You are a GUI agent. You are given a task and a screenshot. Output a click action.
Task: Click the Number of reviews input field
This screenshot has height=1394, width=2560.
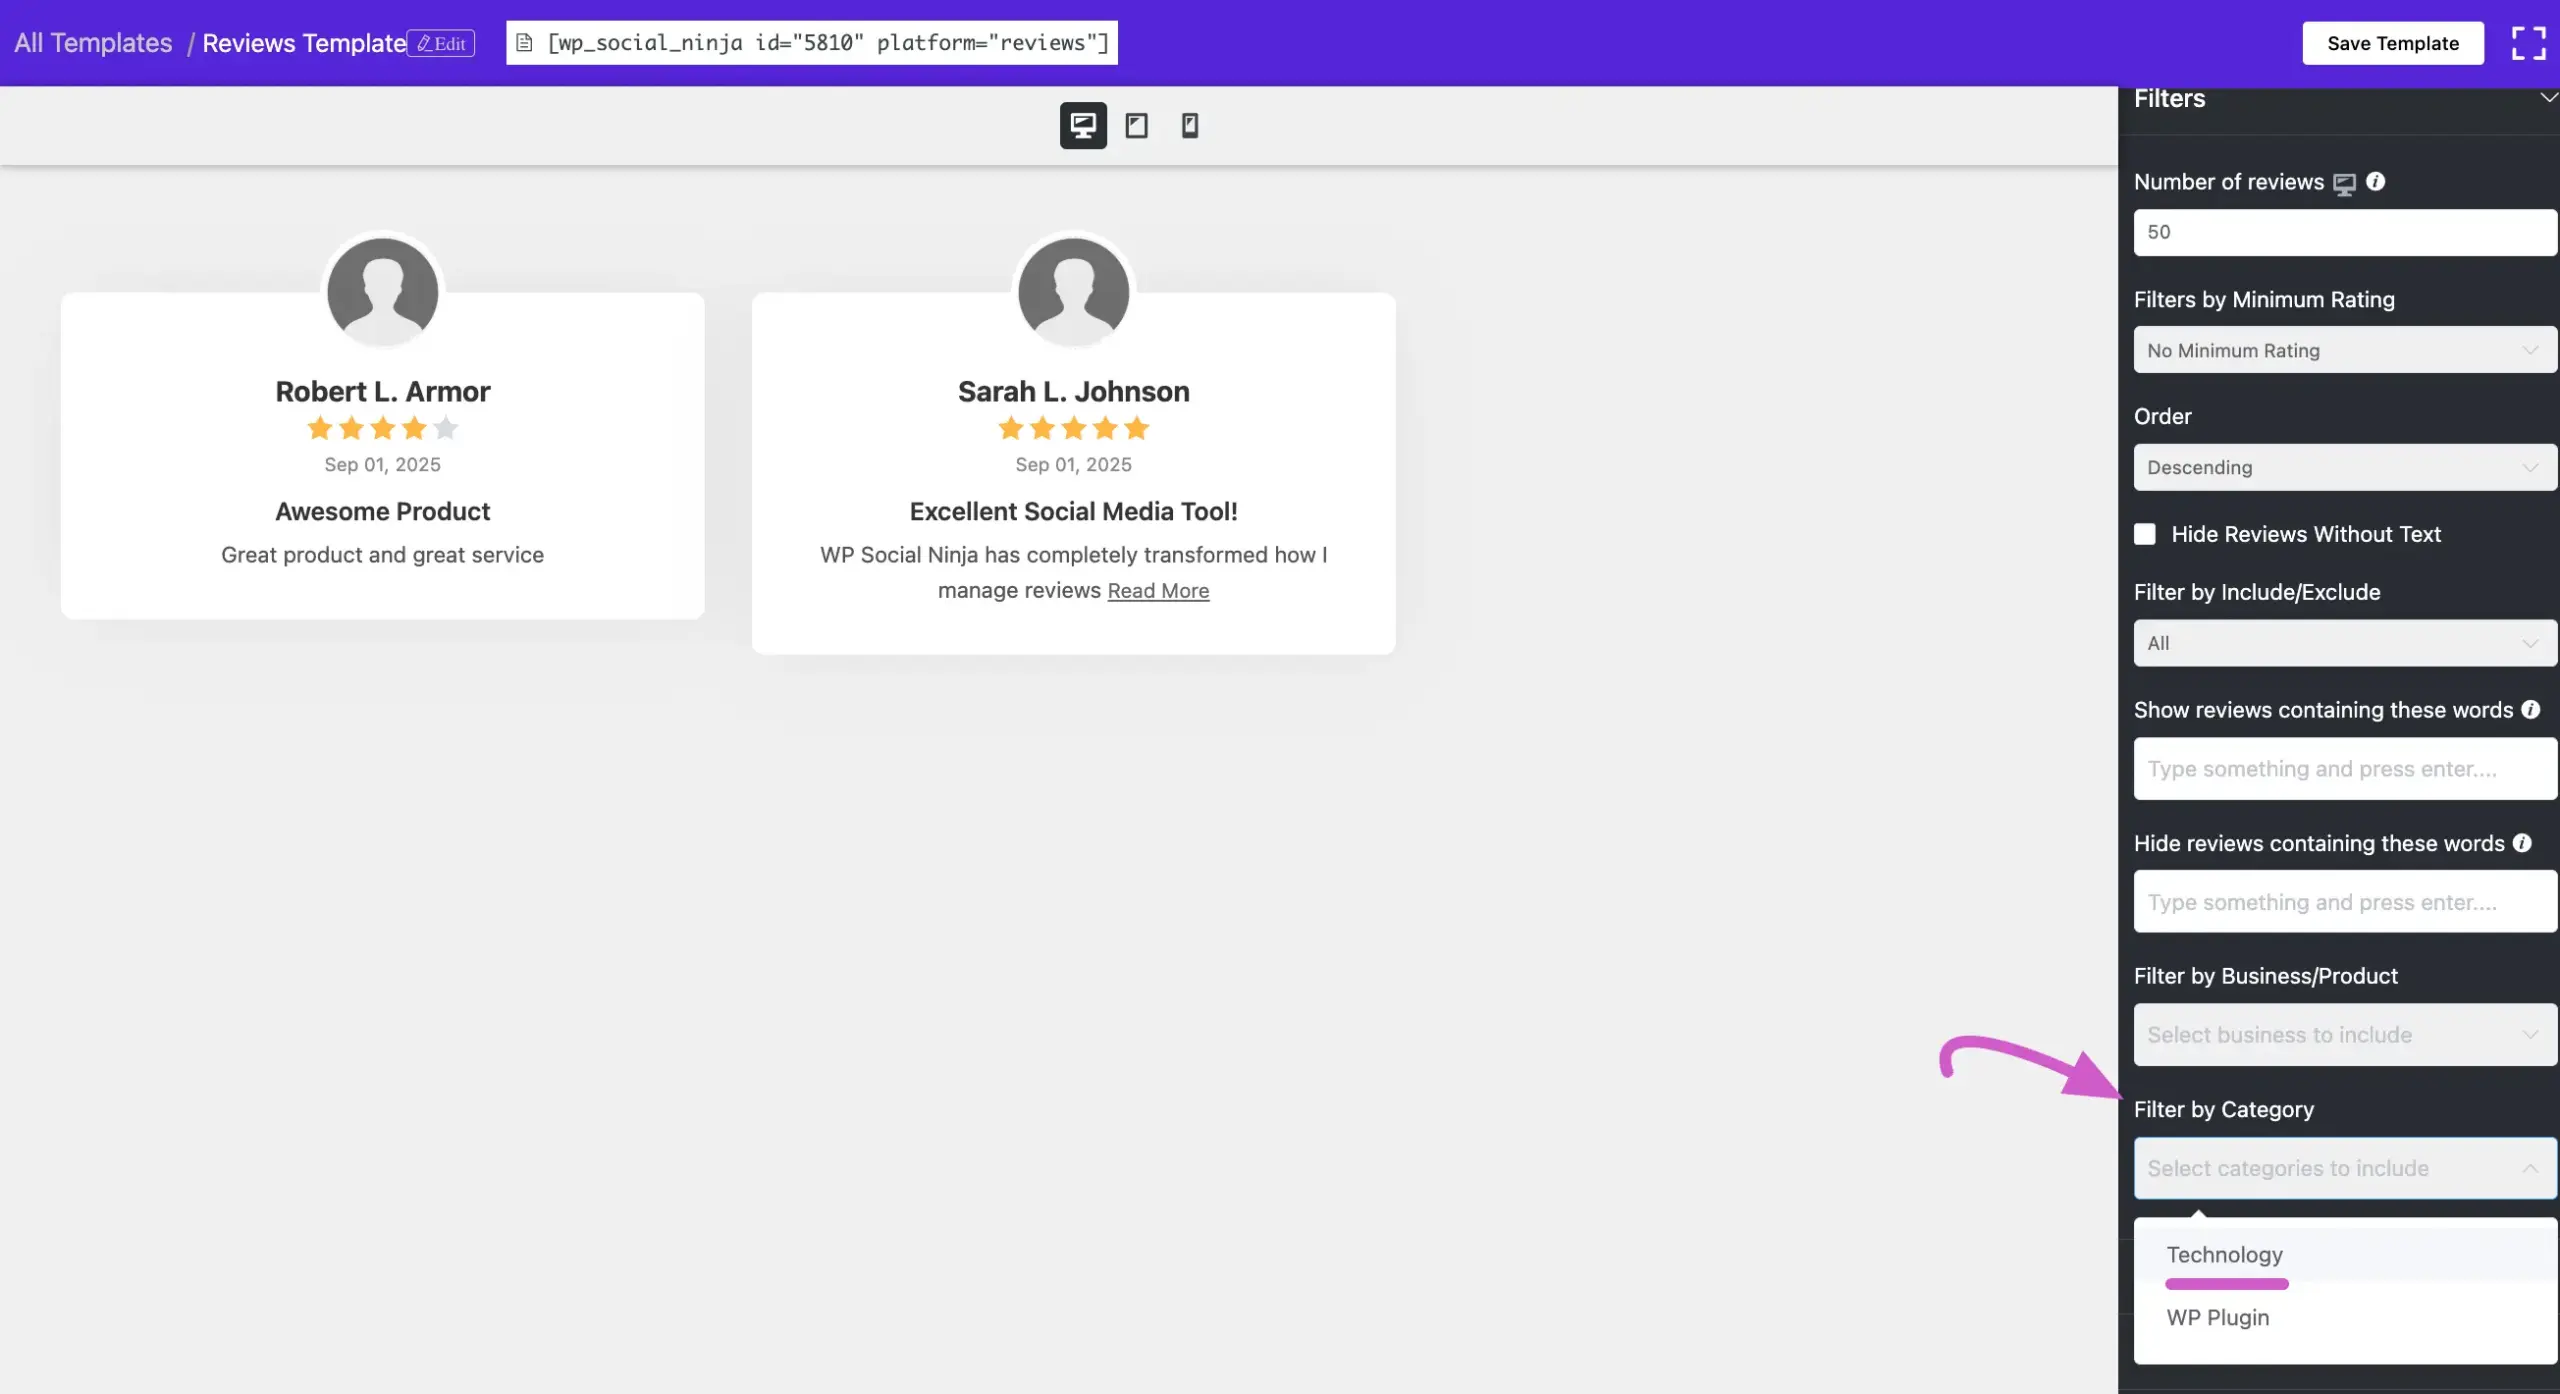2344,232
